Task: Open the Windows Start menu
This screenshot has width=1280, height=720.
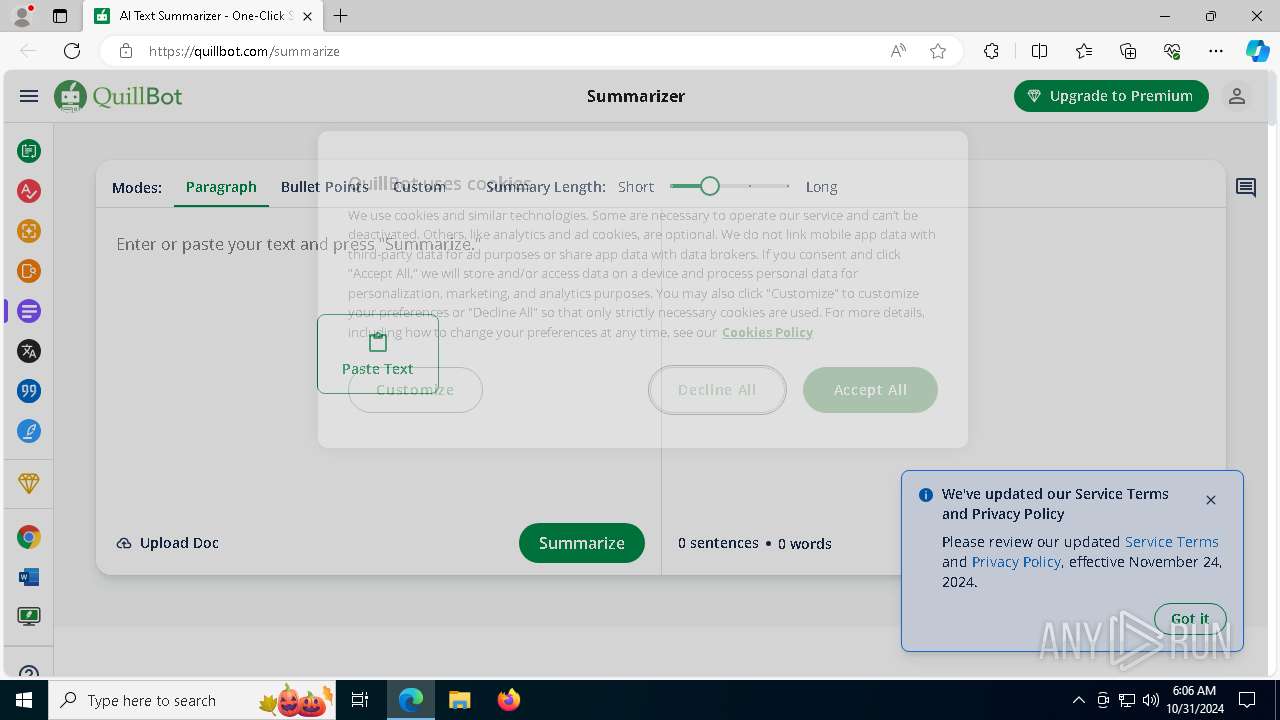Action: (x=24, y=700)
